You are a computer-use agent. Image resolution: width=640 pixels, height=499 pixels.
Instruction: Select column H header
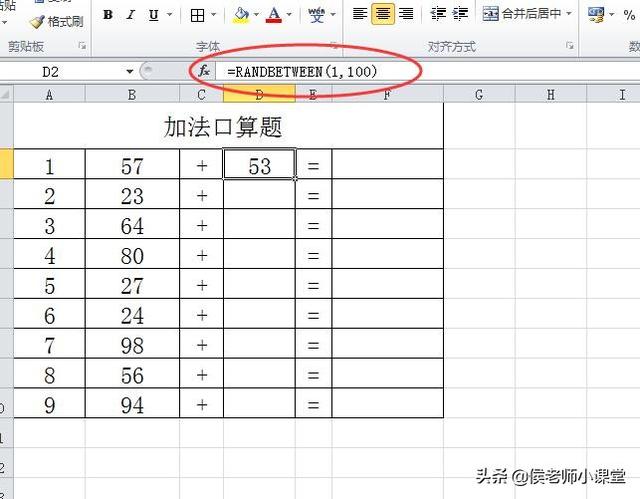click(x=551, y=95)
